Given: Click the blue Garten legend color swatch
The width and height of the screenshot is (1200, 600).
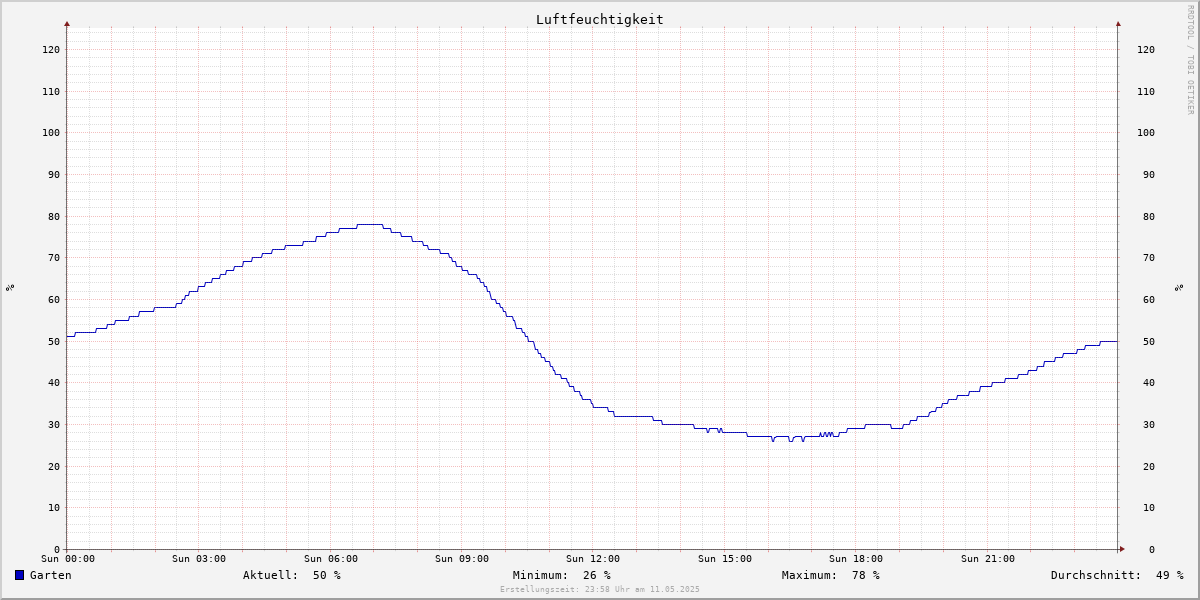Looking at the screenshot, I should point(19,575).
